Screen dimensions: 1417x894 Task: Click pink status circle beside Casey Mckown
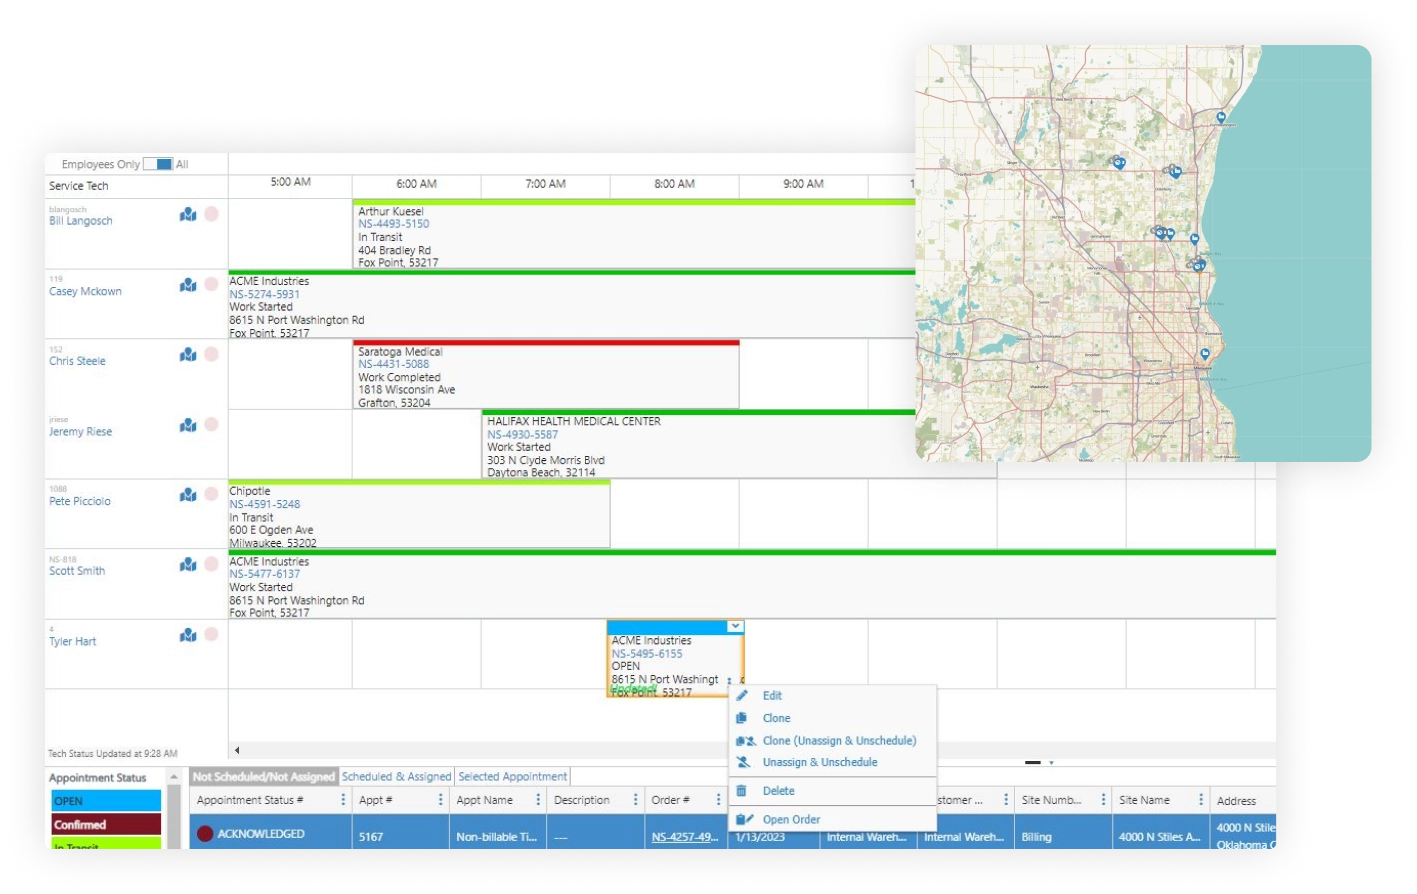coord(211,284)
